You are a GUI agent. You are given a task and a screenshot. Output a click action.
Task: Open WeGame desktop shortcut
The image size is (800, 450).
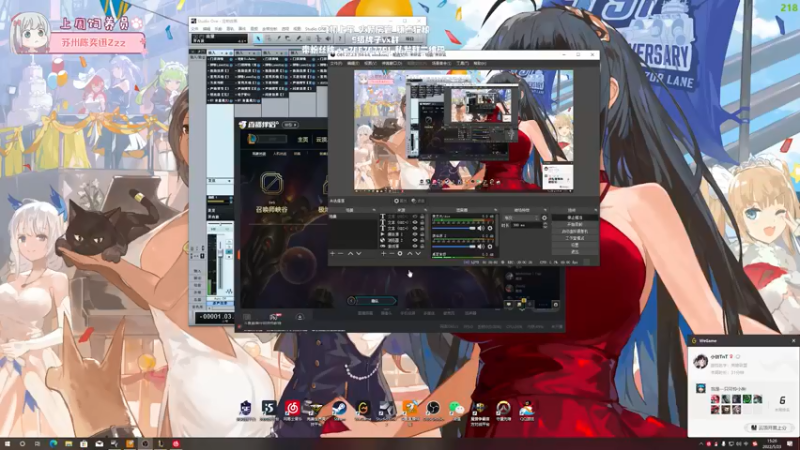click(363, 408)
